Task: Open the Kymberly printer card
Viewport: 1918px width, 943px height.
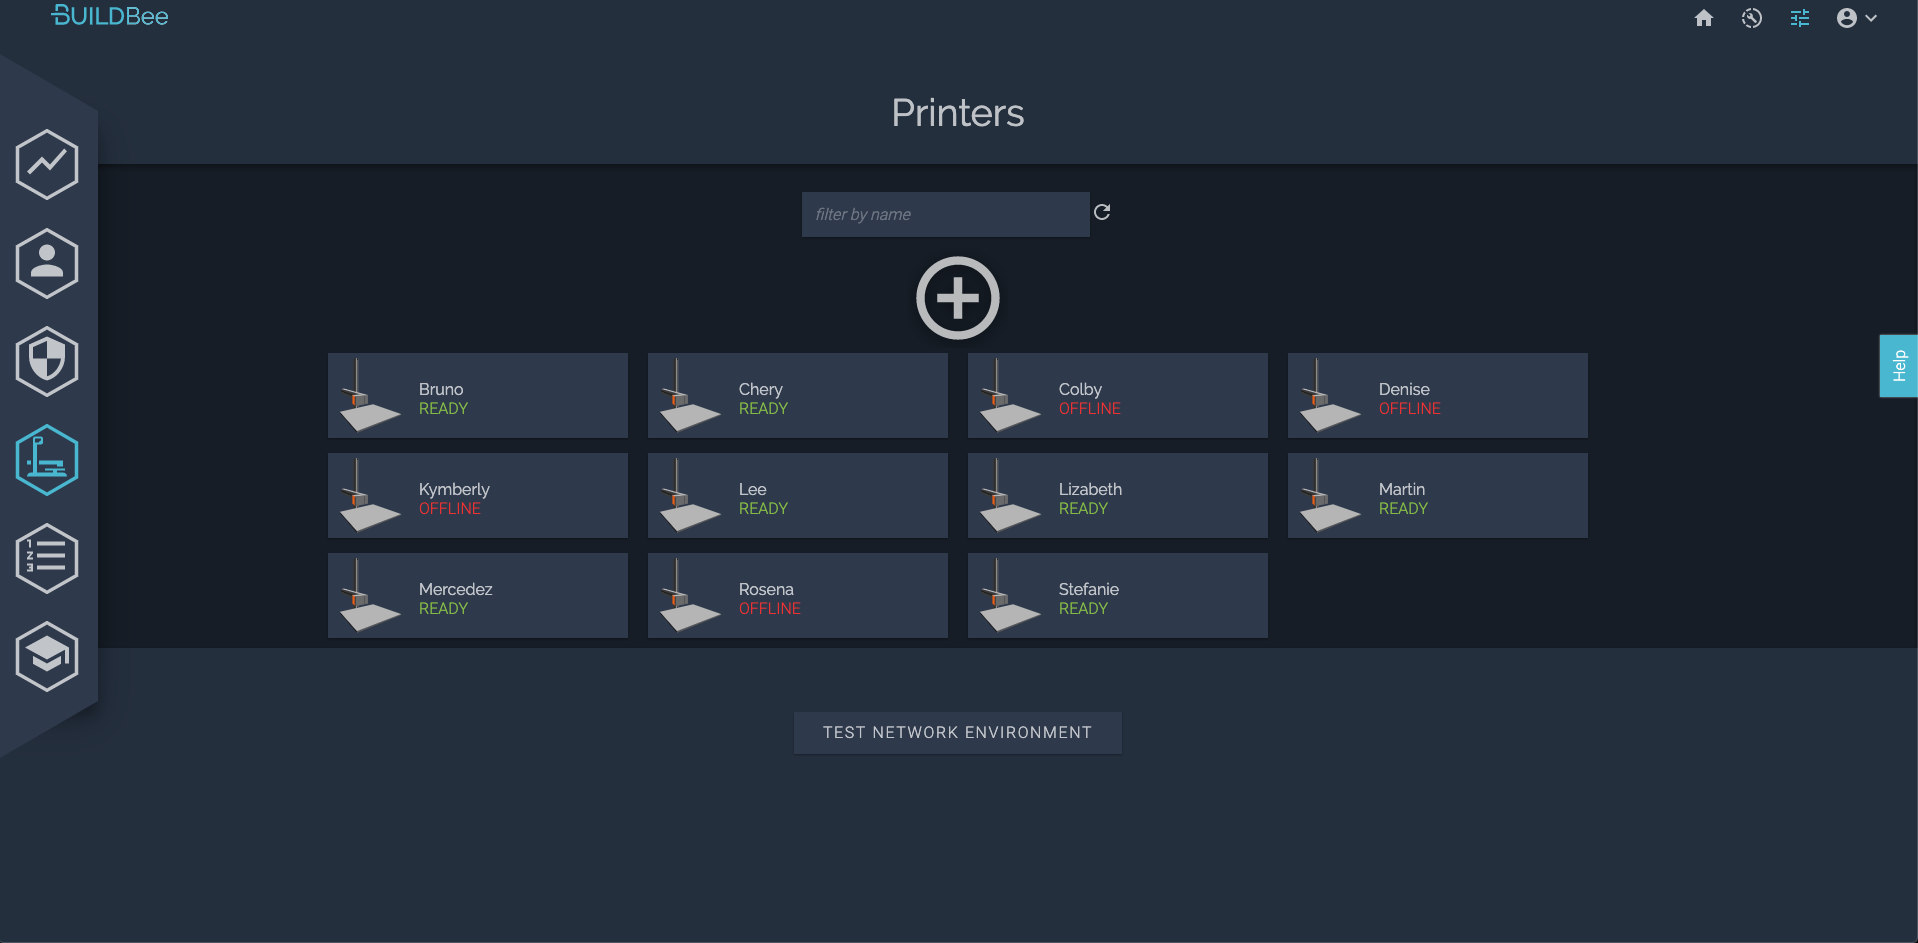Action: click(x=478, y=495)
